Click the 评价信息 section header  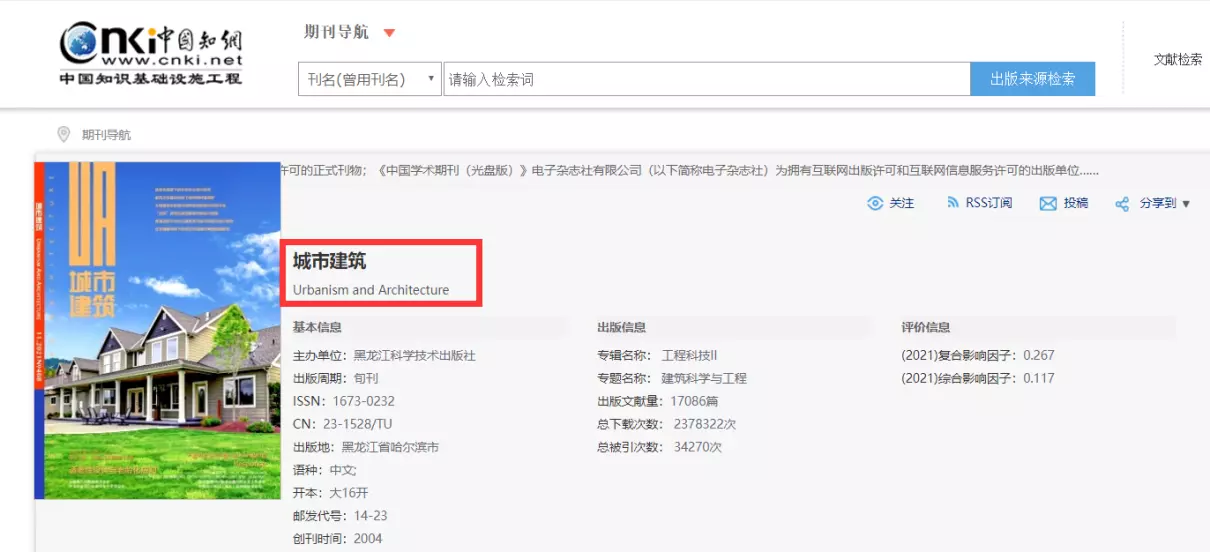(x=926, y=327)
